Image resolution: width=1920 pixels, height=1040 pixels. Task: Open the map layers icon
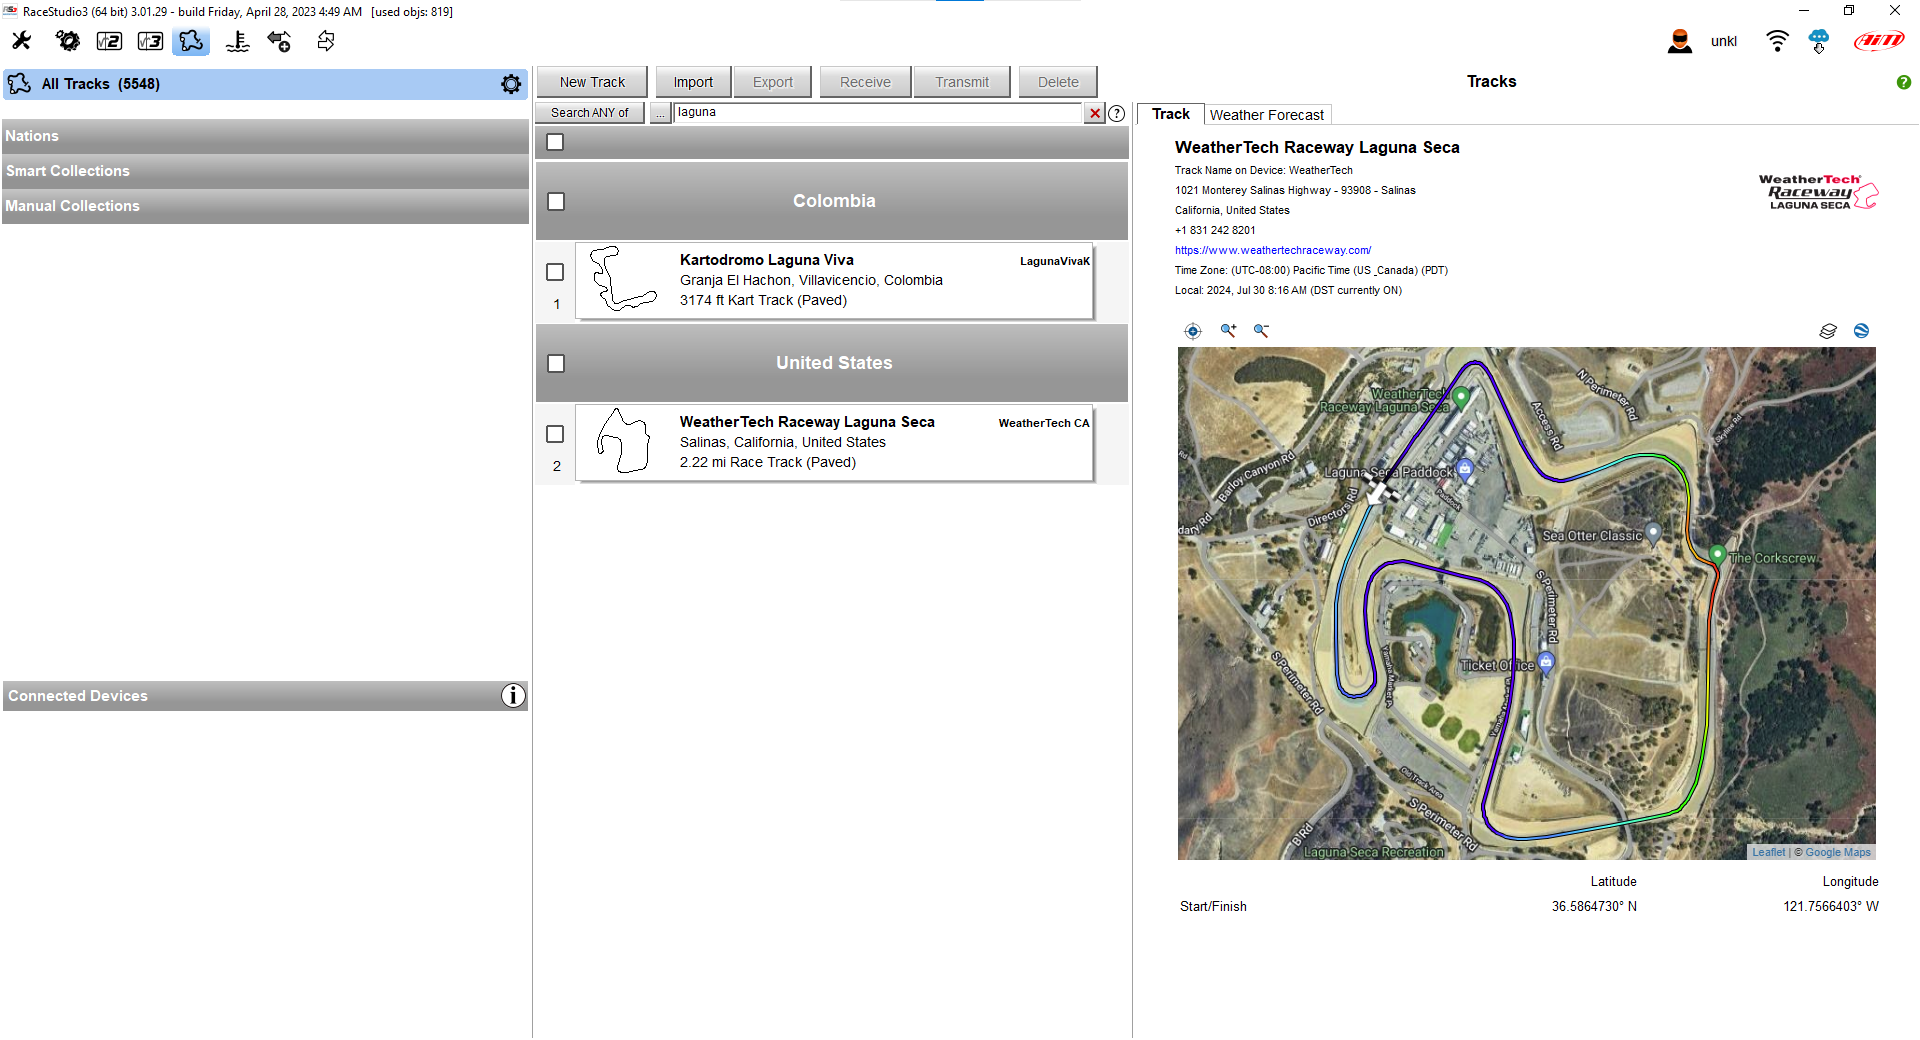click(1827, 331)
